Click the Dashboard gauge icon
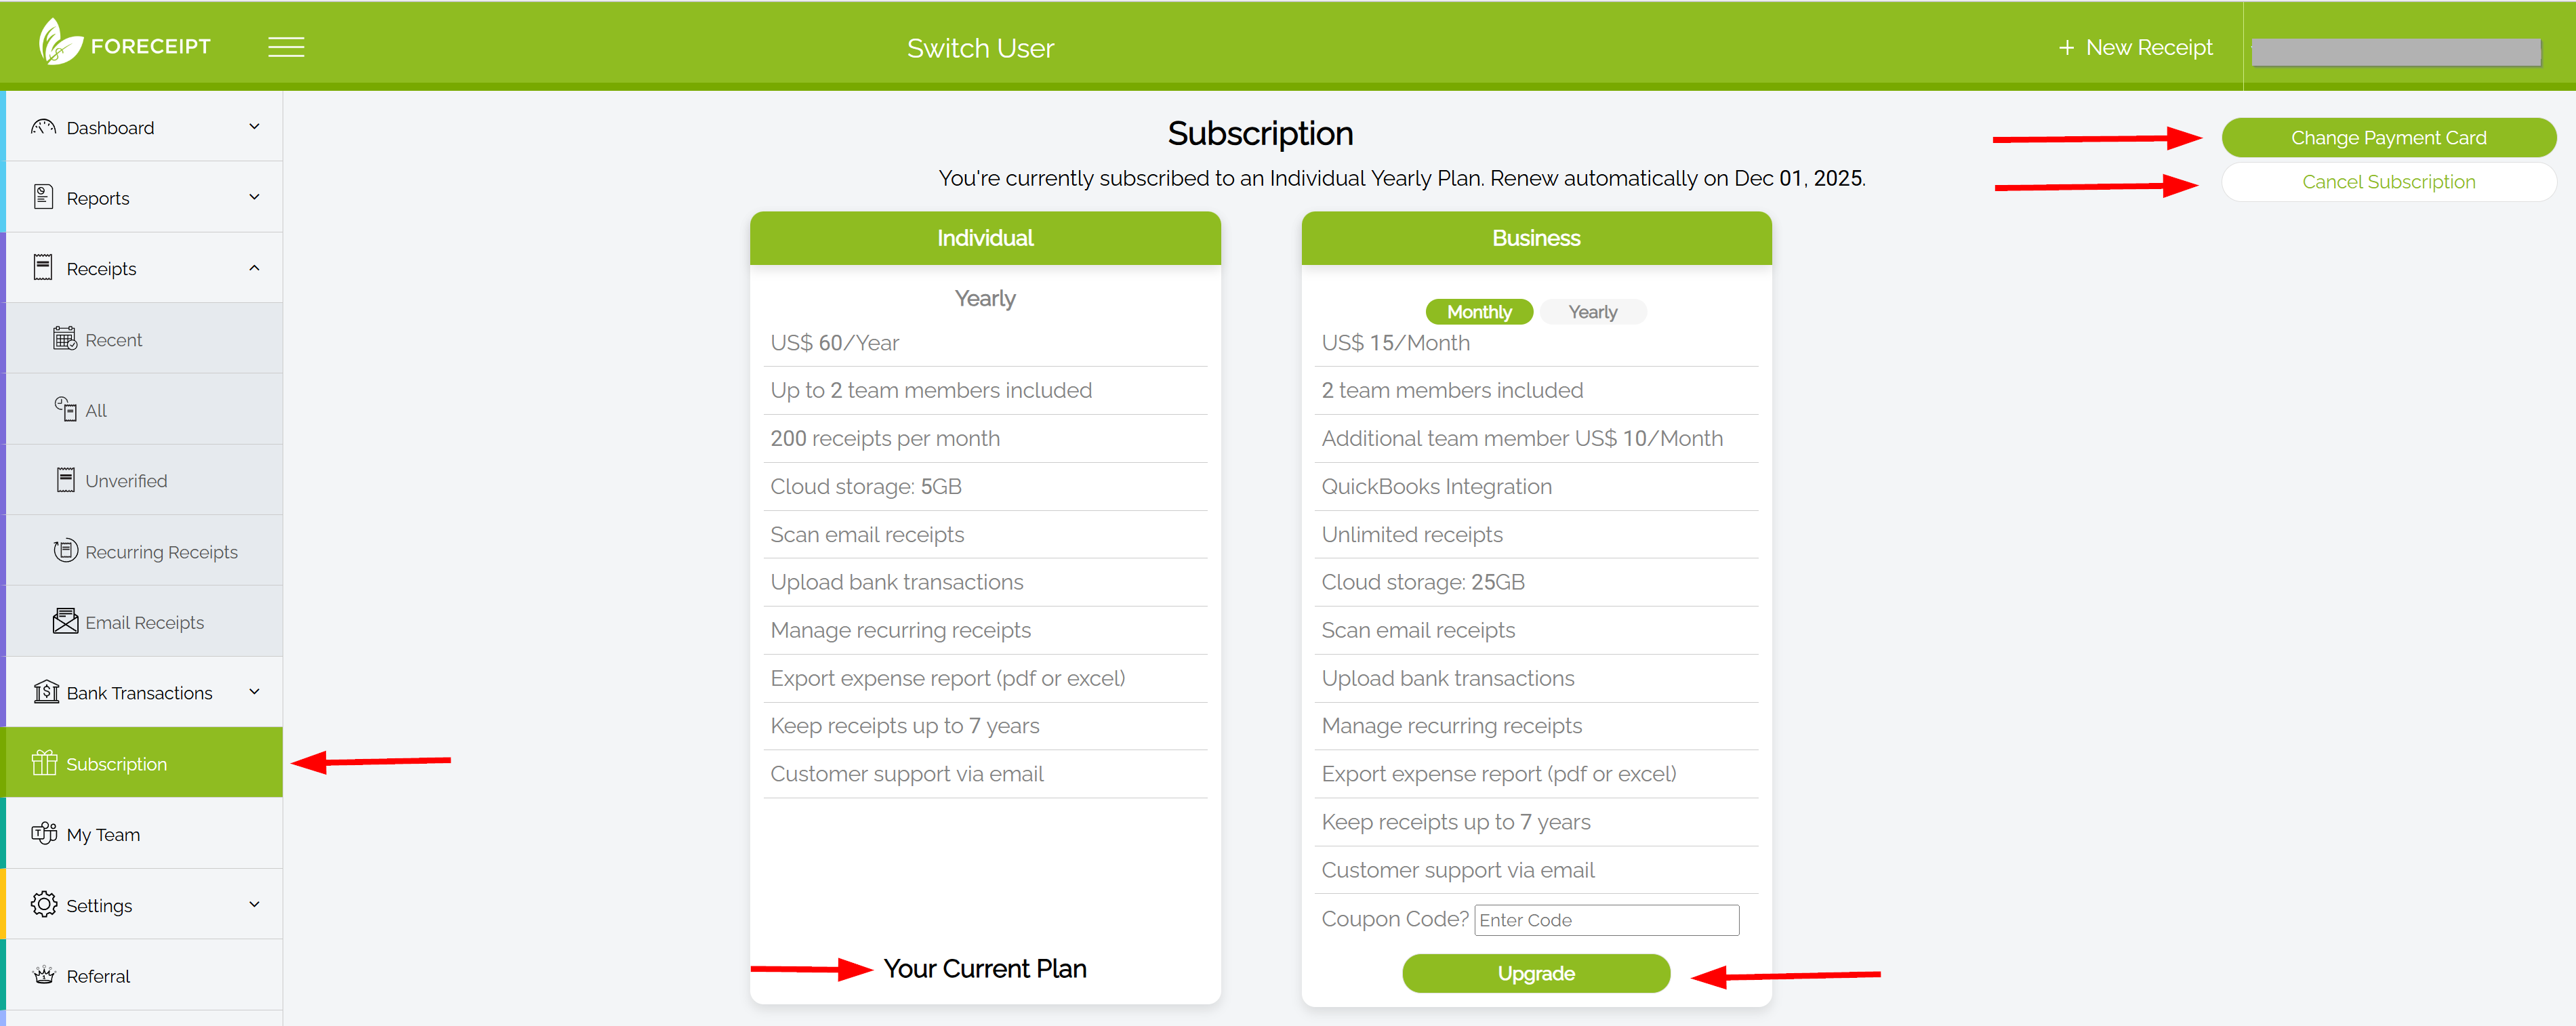The width and height of the screenshot is (2576, 1026). [x=43, y=127]
